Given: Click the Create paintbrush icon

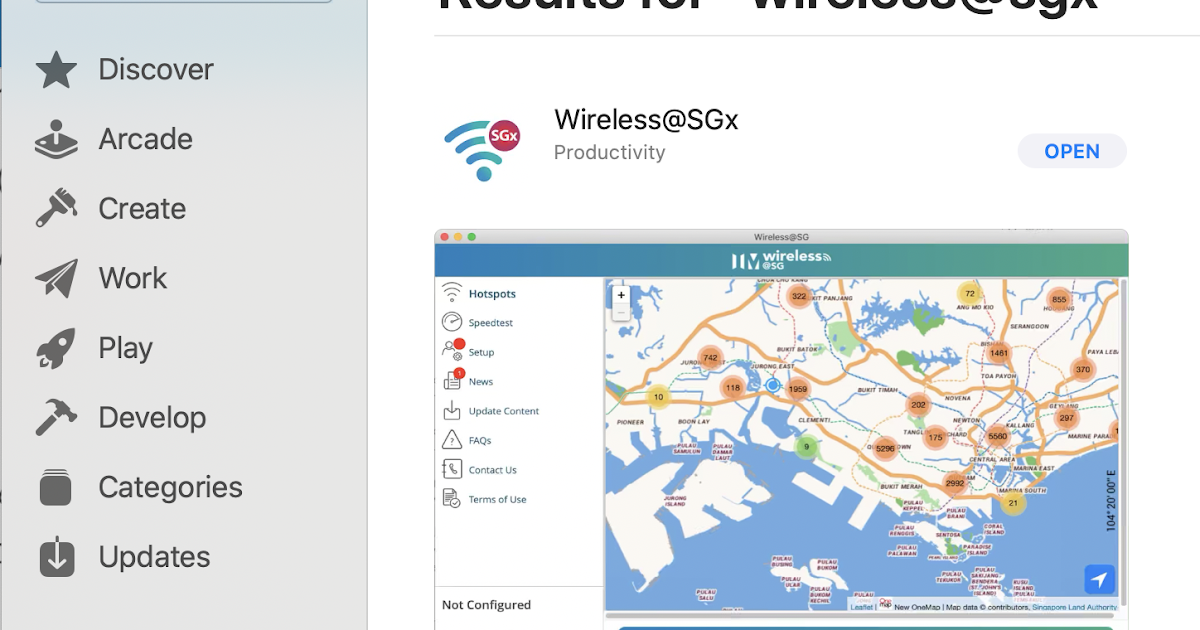Looking at the screenshot, I should (x=56, y=208).
